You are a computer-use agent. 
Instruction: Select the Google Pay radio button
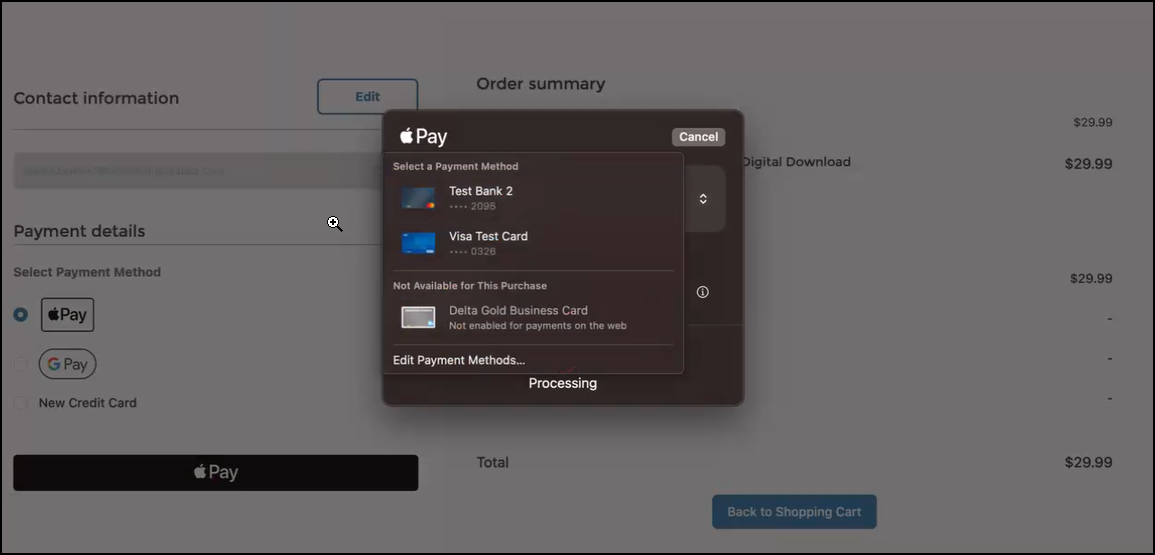click(21, 364)
